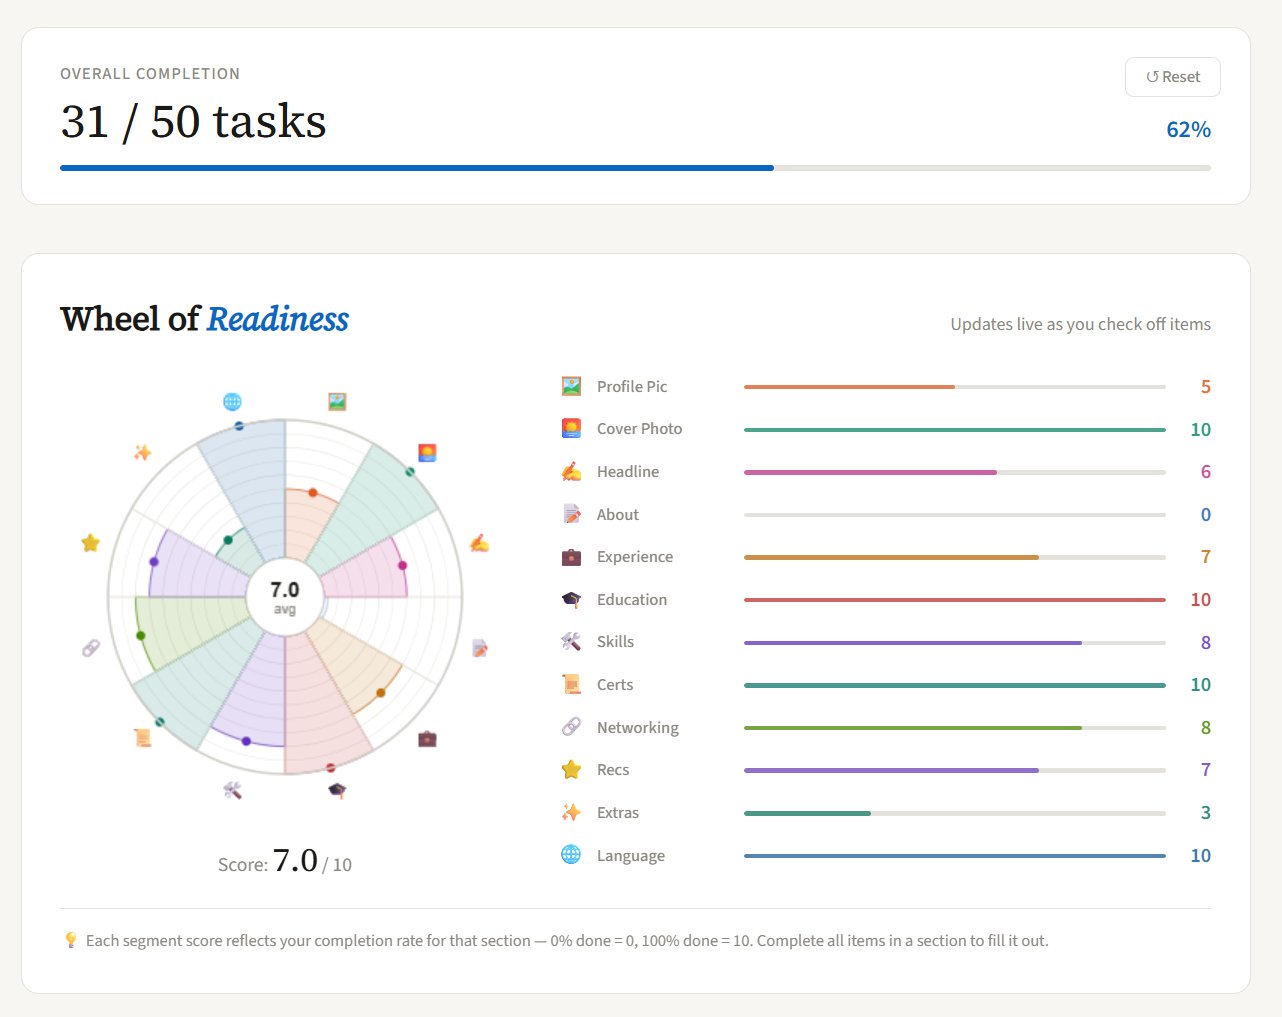
Task: Click the Headline score value 6
Action: (1205, 472)
